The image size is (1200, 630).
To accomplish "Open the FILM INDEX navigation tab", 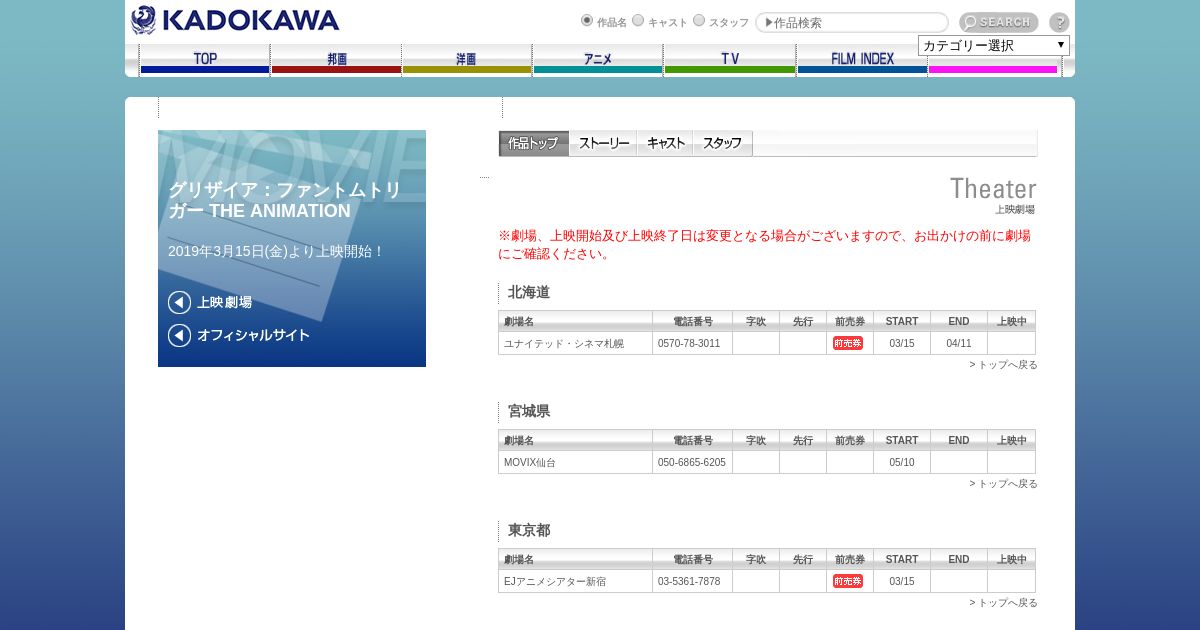I will 862,60.
